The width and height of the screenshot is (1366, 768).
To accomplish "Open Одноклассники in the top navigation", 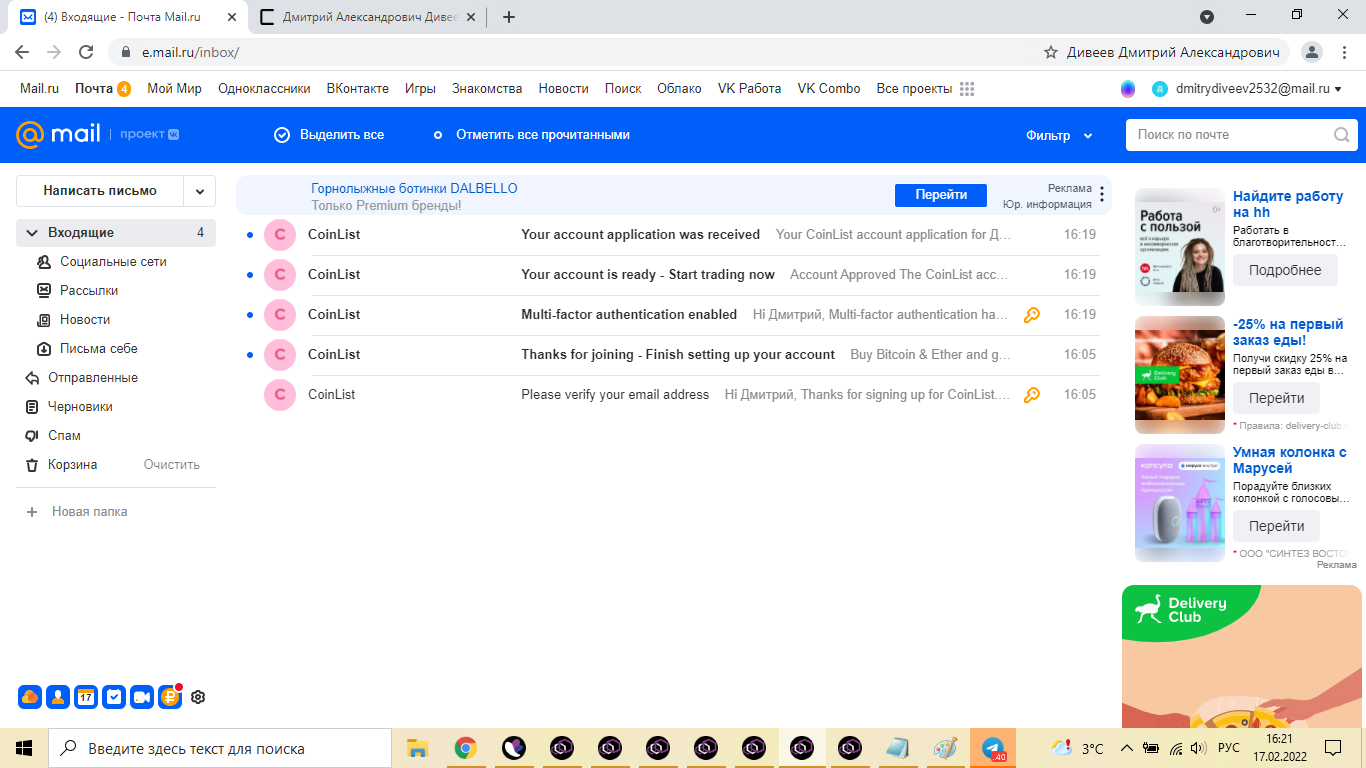I will tap(264, 89).
